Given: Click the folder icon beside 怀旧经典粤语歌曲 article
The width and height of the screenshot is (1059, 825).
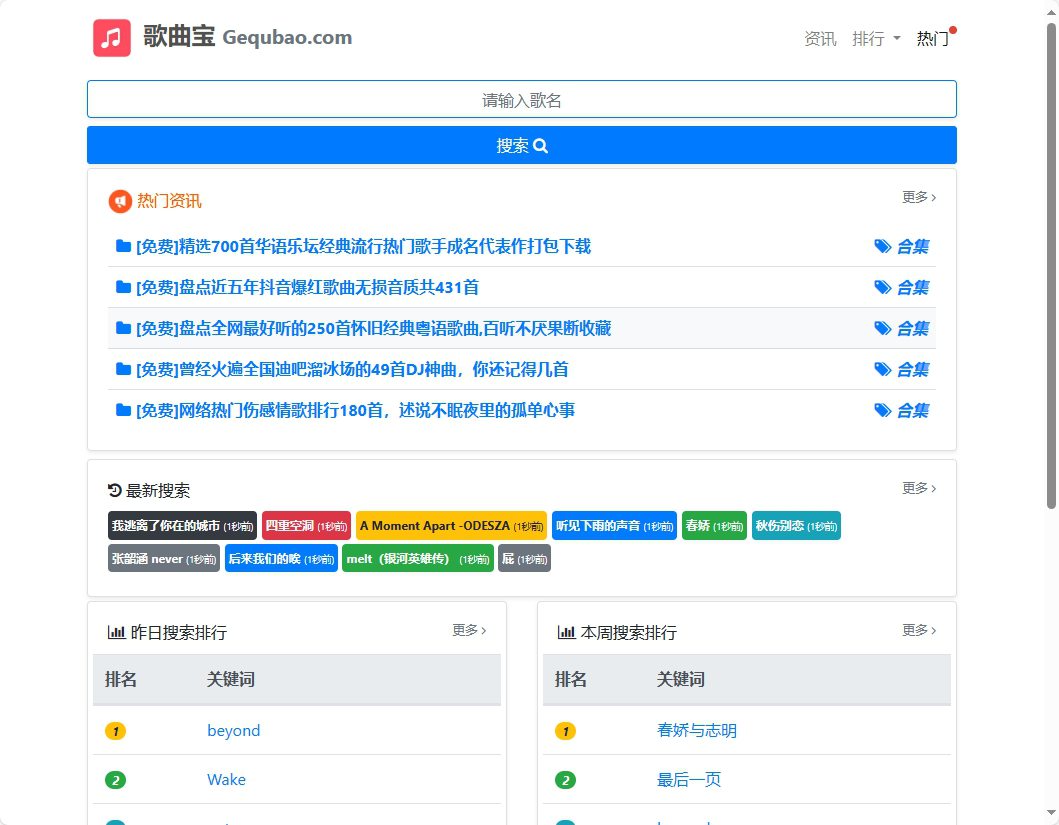Looking at the screenshot, I should (124, 328).
